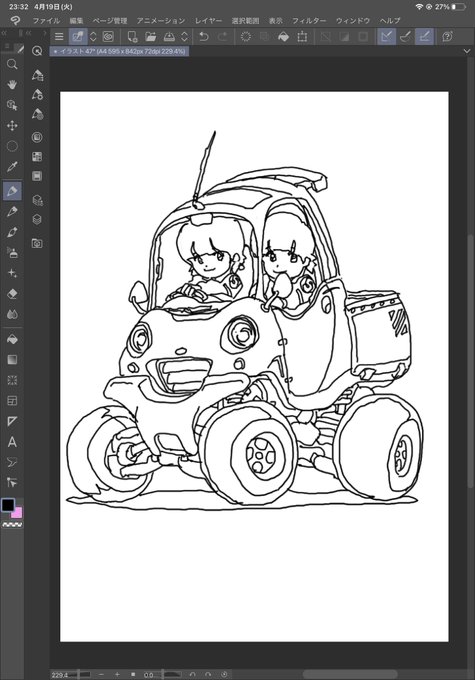Viewport: 475px width, 680px height.
Task: Open the hamburger command bar menu
Action: [59, 36]
